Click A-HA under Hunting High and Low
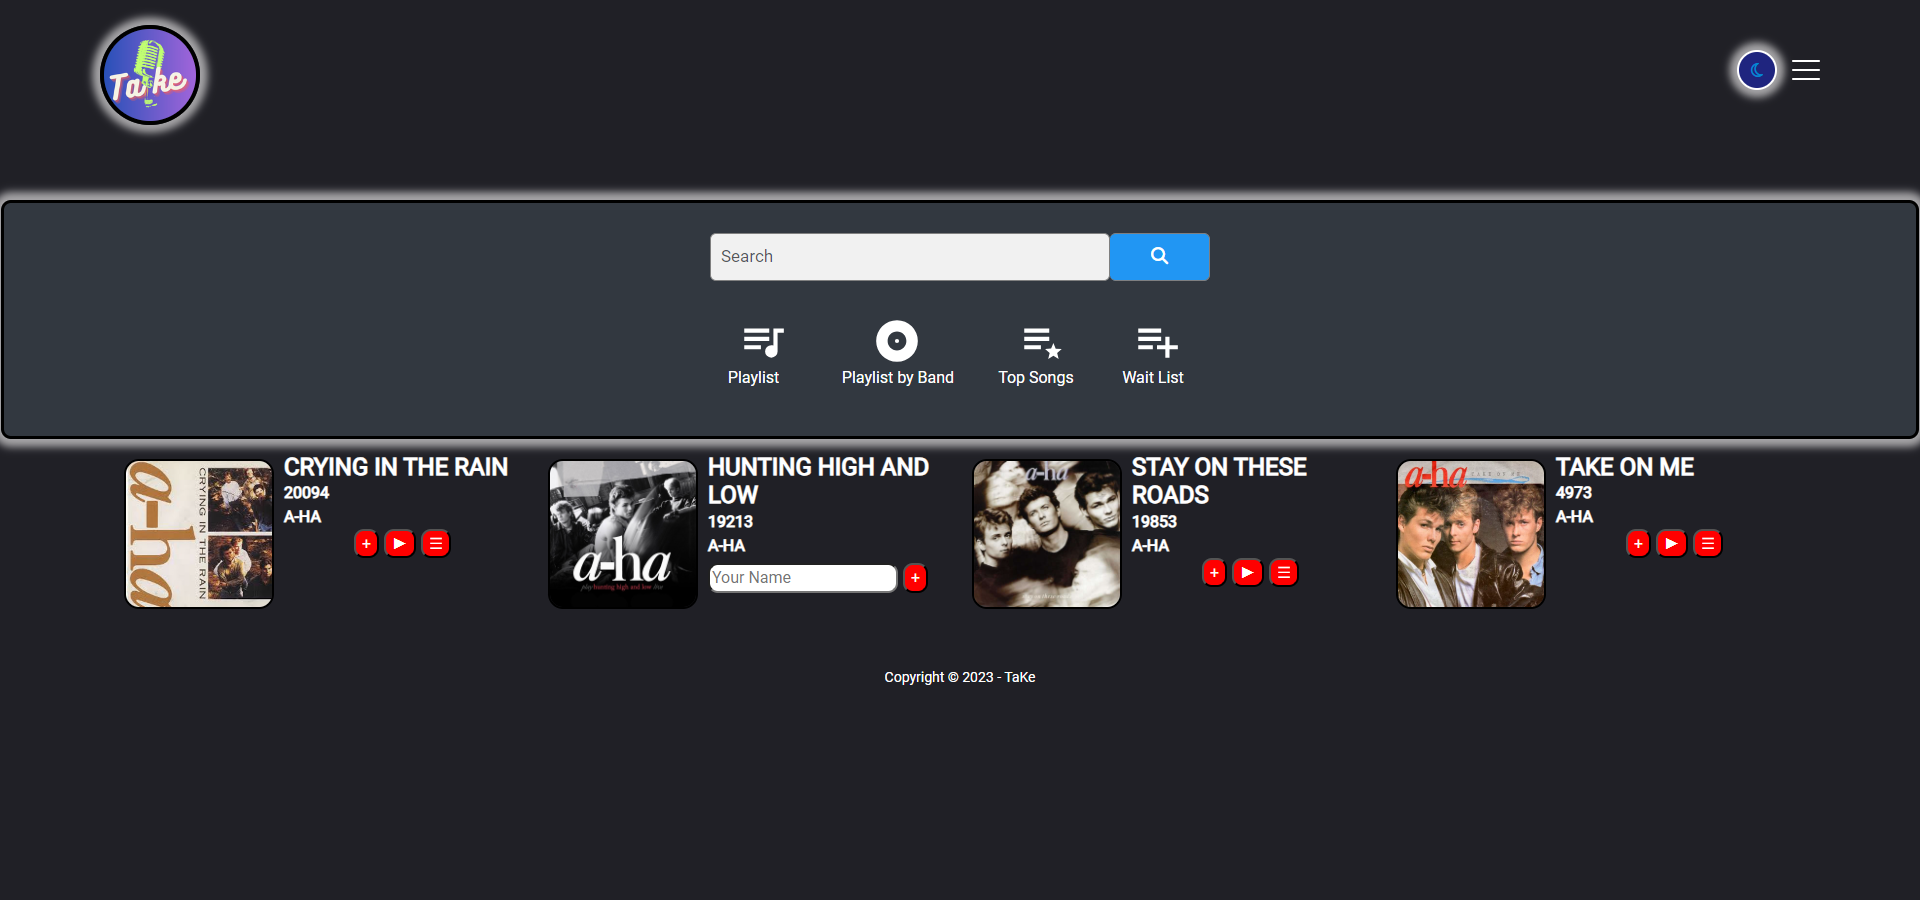The width and height of the screenshot is (1920, 900). point(727,546)
